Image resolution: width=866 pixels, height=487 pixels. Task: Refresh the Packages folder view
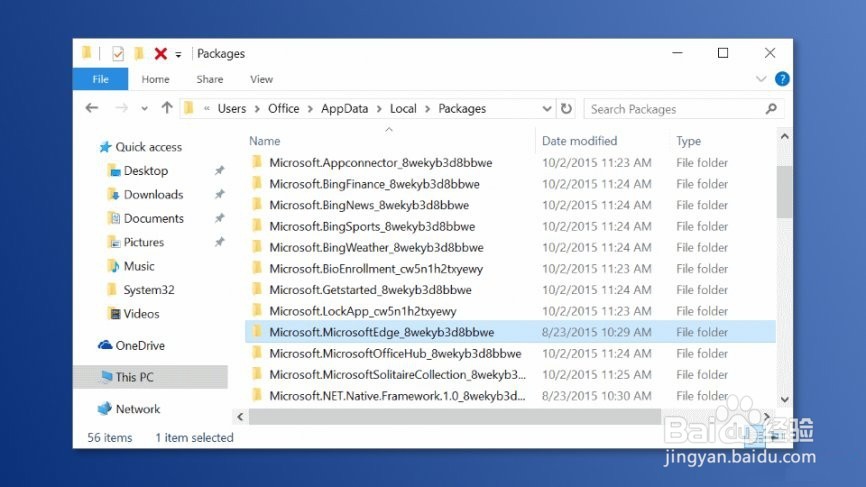point(566,109)
